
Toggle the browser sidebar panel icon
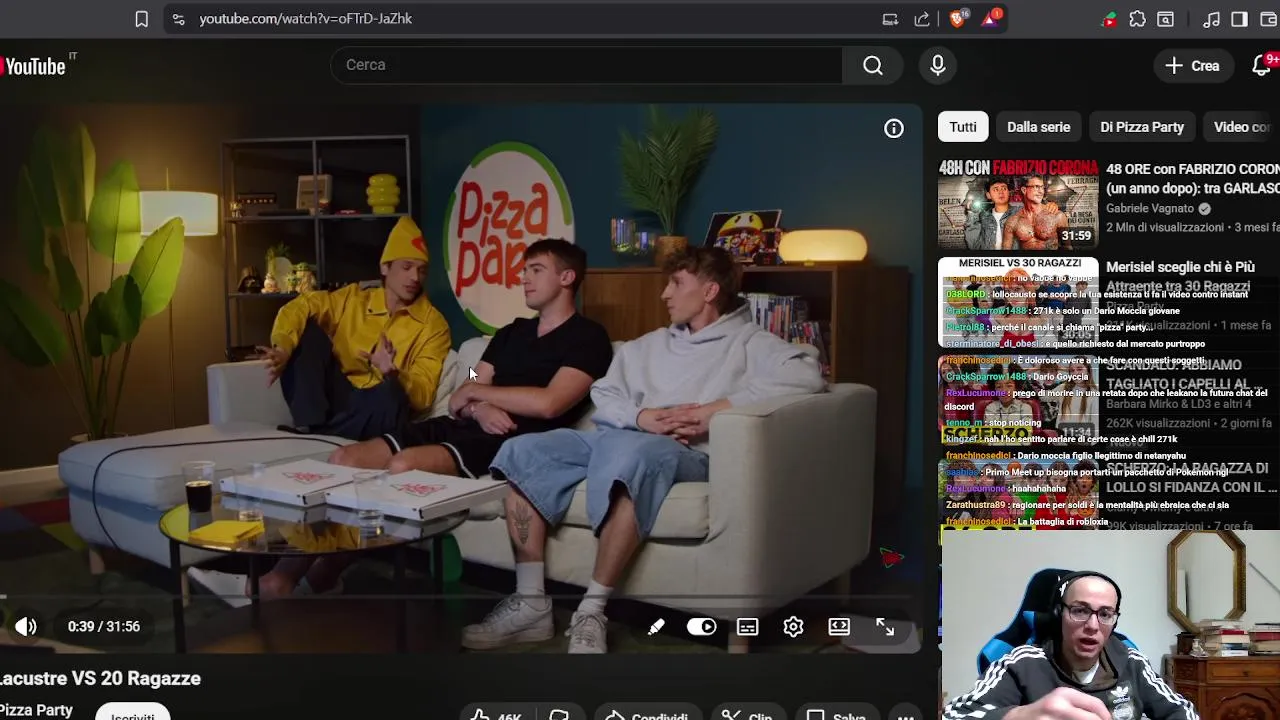pyautogui.click(x=1239, y=19)
